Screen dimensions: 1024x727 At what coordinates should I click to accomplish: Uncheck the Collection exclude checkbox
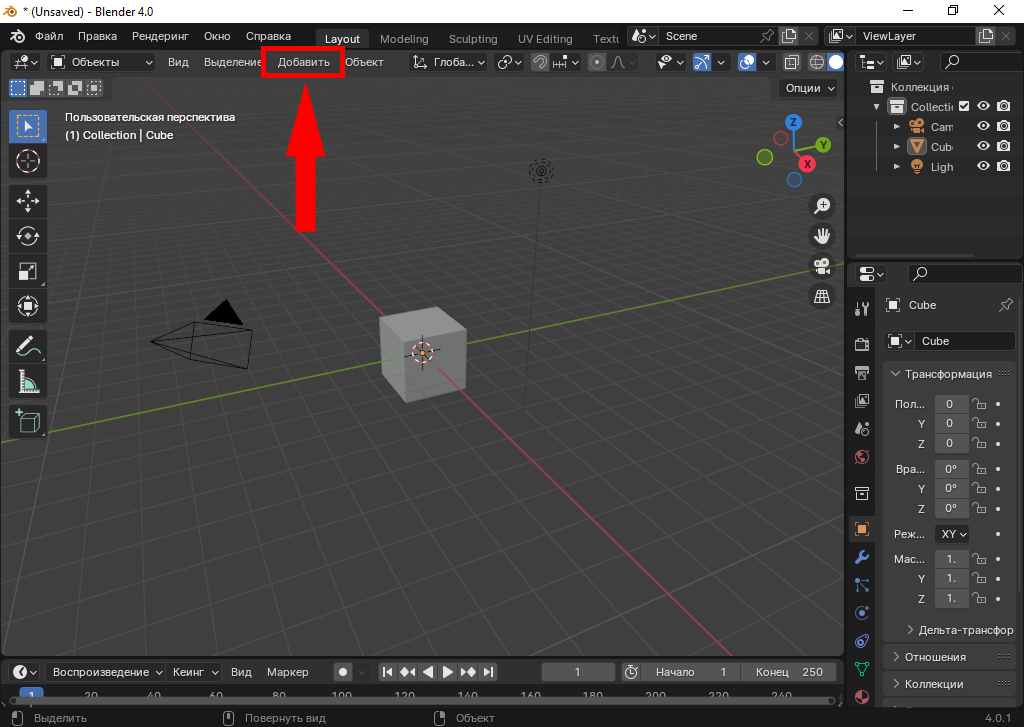964,106
